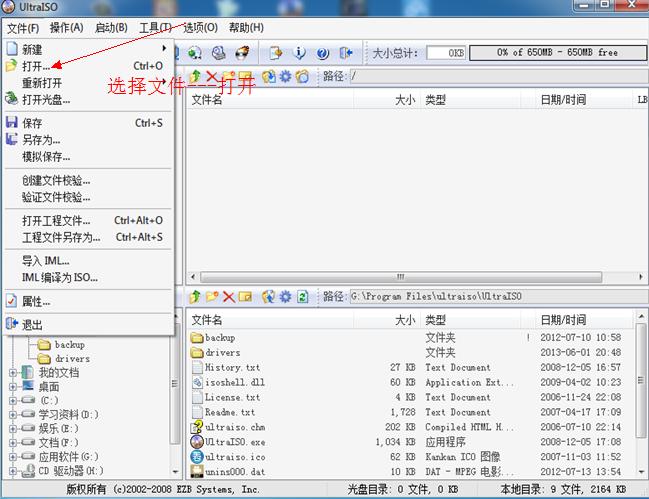Click the 大小总计 0KB field
This screenshot has width=649, height=499.
click(x=446, y=53)
